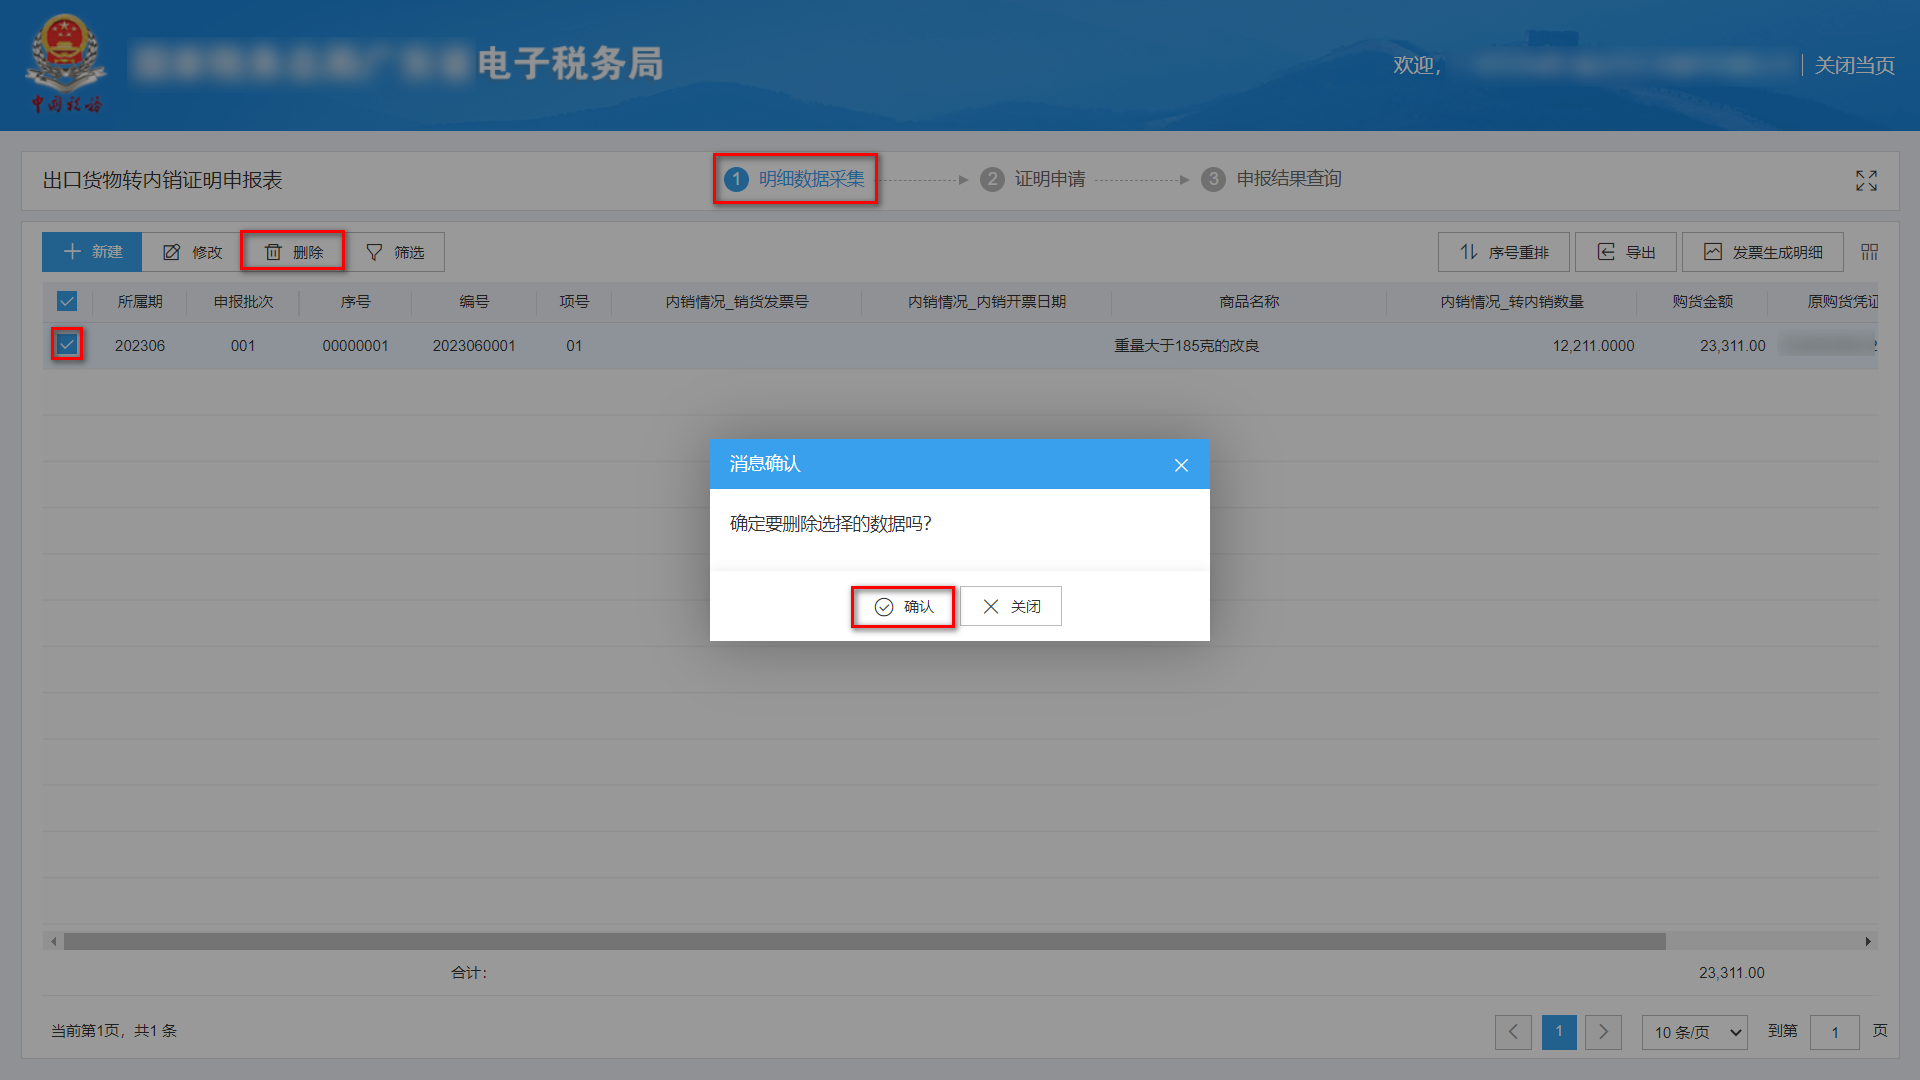
Task: 切换到证明申请步骤
Action: pyautogui.click(x=1048, y=179)
